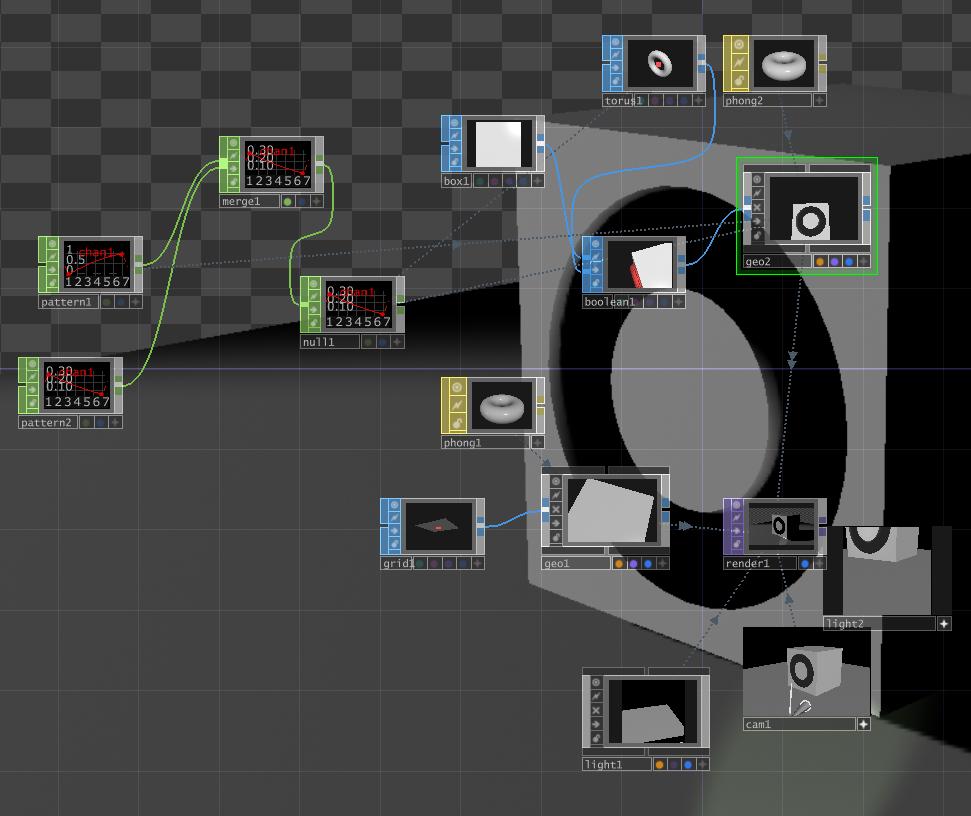Click the lock flag on null1

314,323
